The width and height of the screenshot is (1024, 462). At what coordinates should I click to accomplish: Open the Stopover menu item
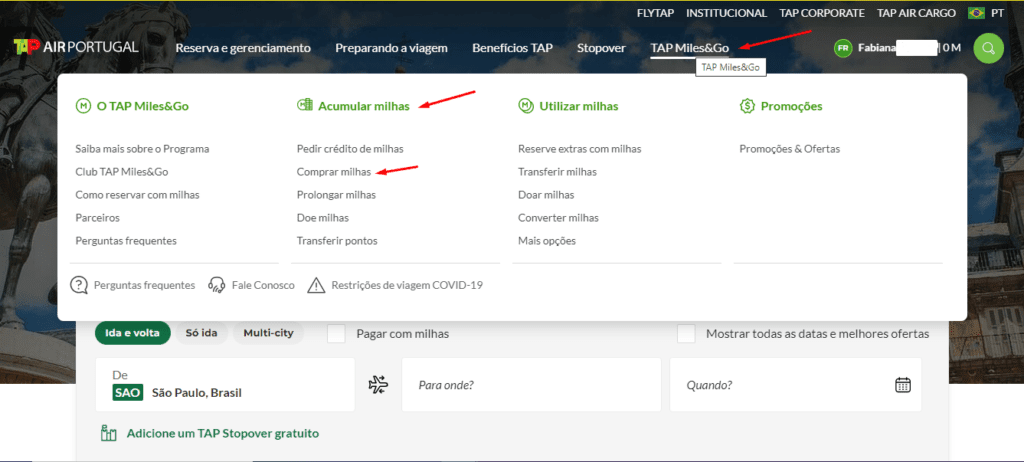click(x=601, y=48)
